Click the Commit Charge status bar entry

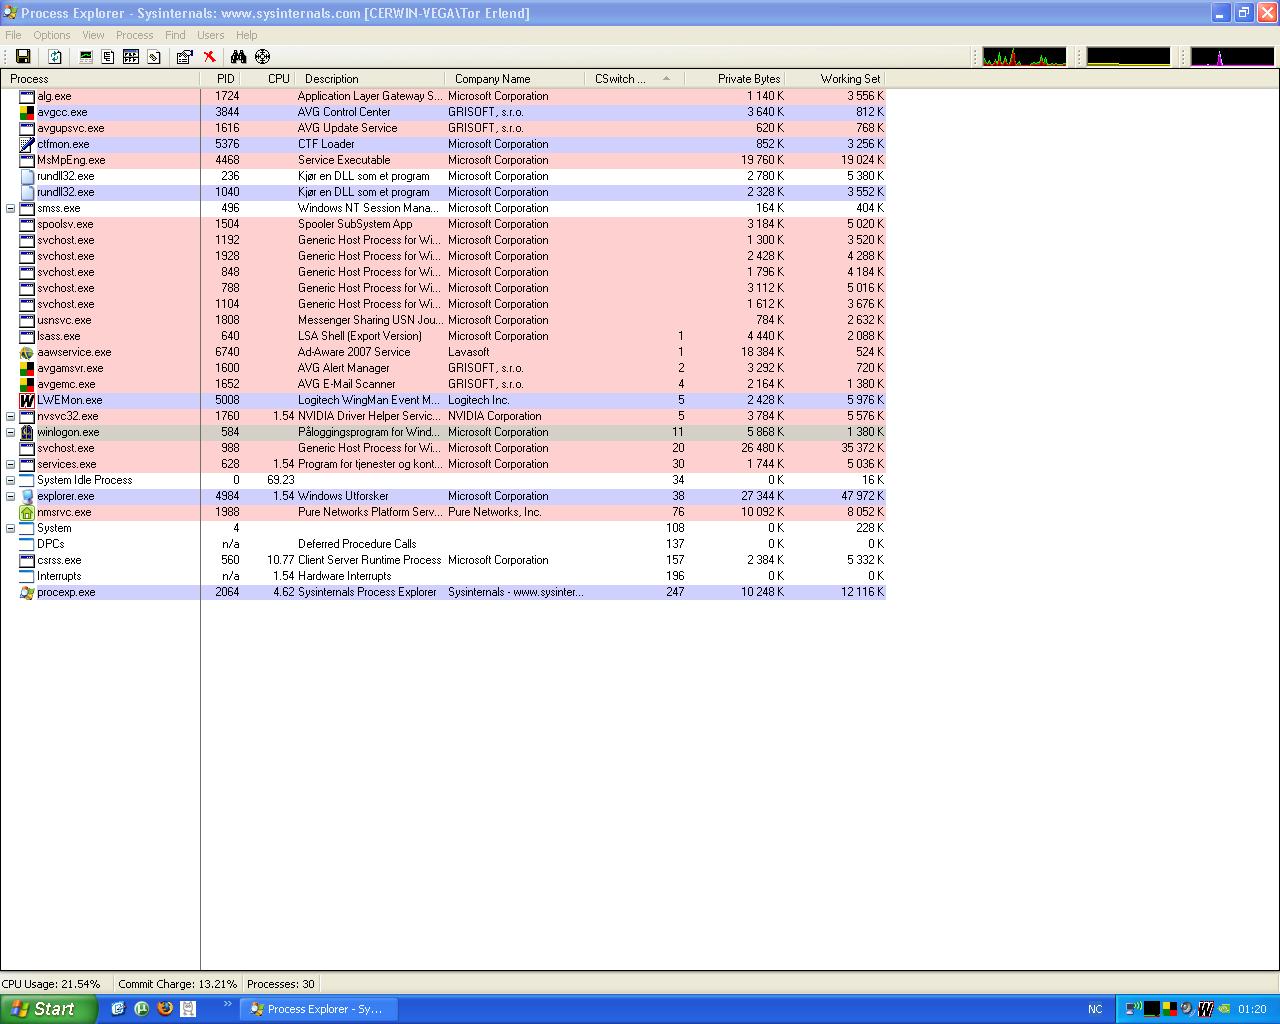pyautogui.click(x=178, y=984)
